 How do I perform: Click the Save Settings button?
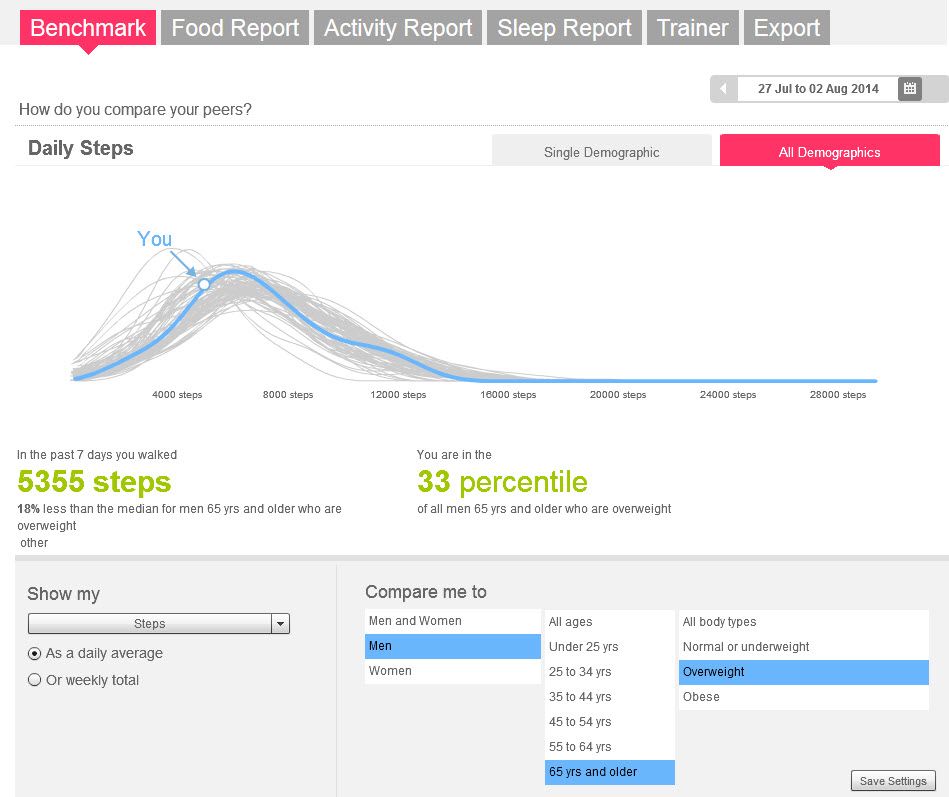[x=893, y=781]
